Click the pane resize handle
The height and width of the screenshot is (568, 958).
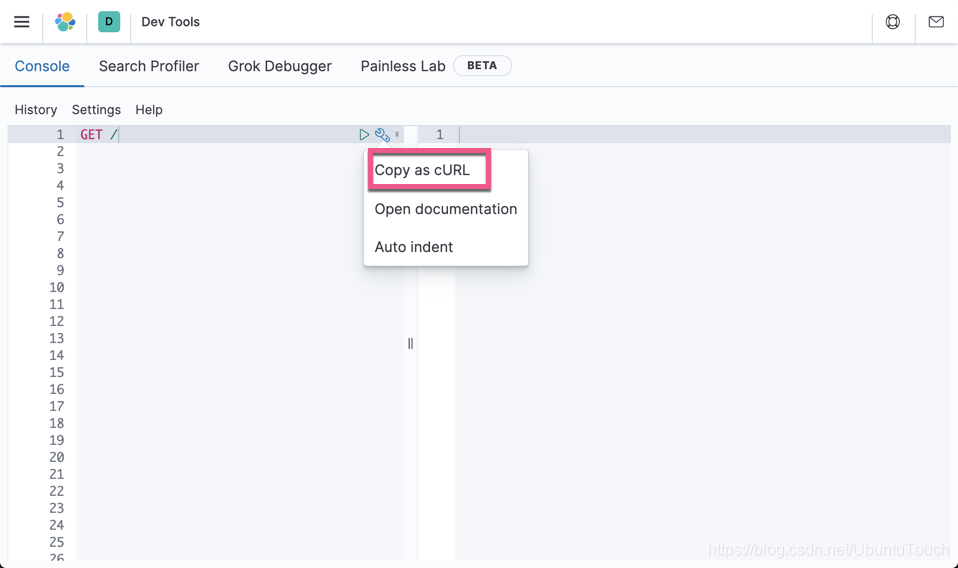(x=411, y=344)
